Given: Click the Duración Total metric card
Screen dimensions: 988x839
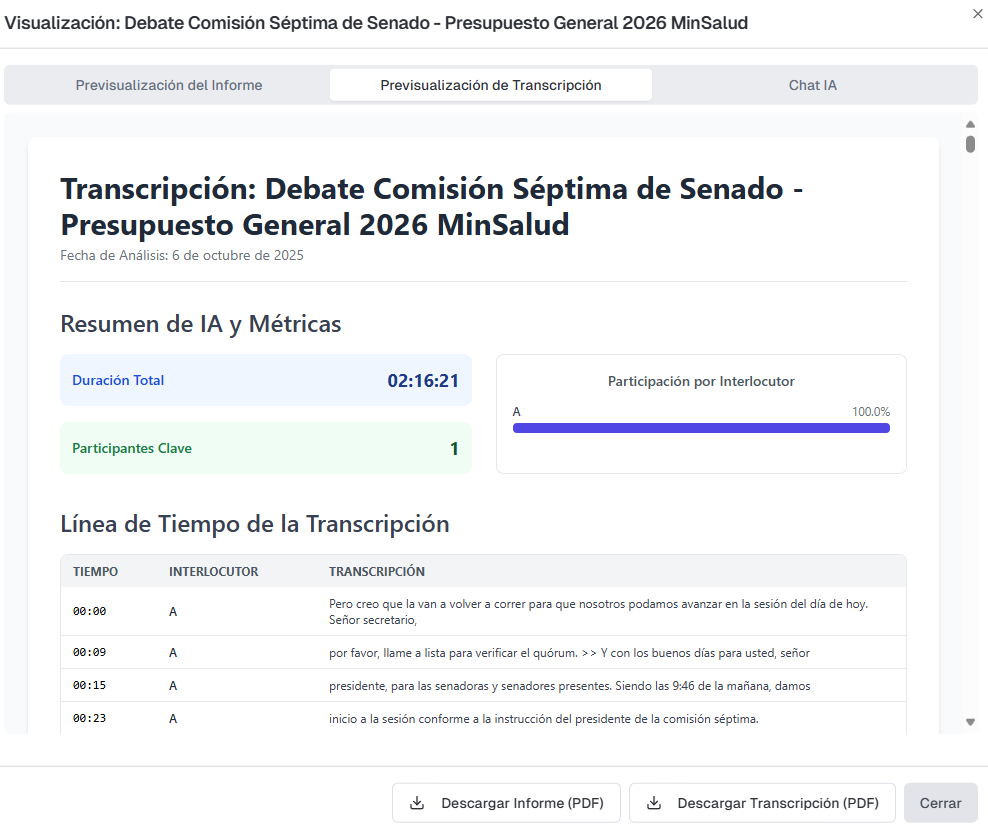Looking at the screenshot, I should tap(266, 380).
